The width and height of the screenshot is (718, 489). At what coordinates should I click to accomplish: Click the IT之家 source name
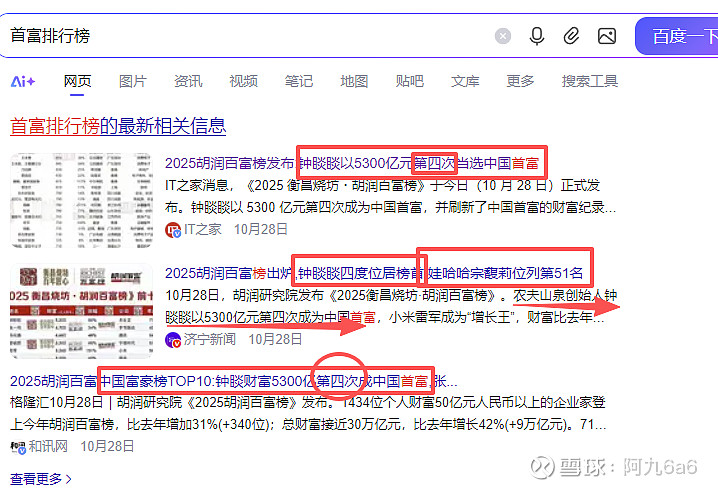203,229
